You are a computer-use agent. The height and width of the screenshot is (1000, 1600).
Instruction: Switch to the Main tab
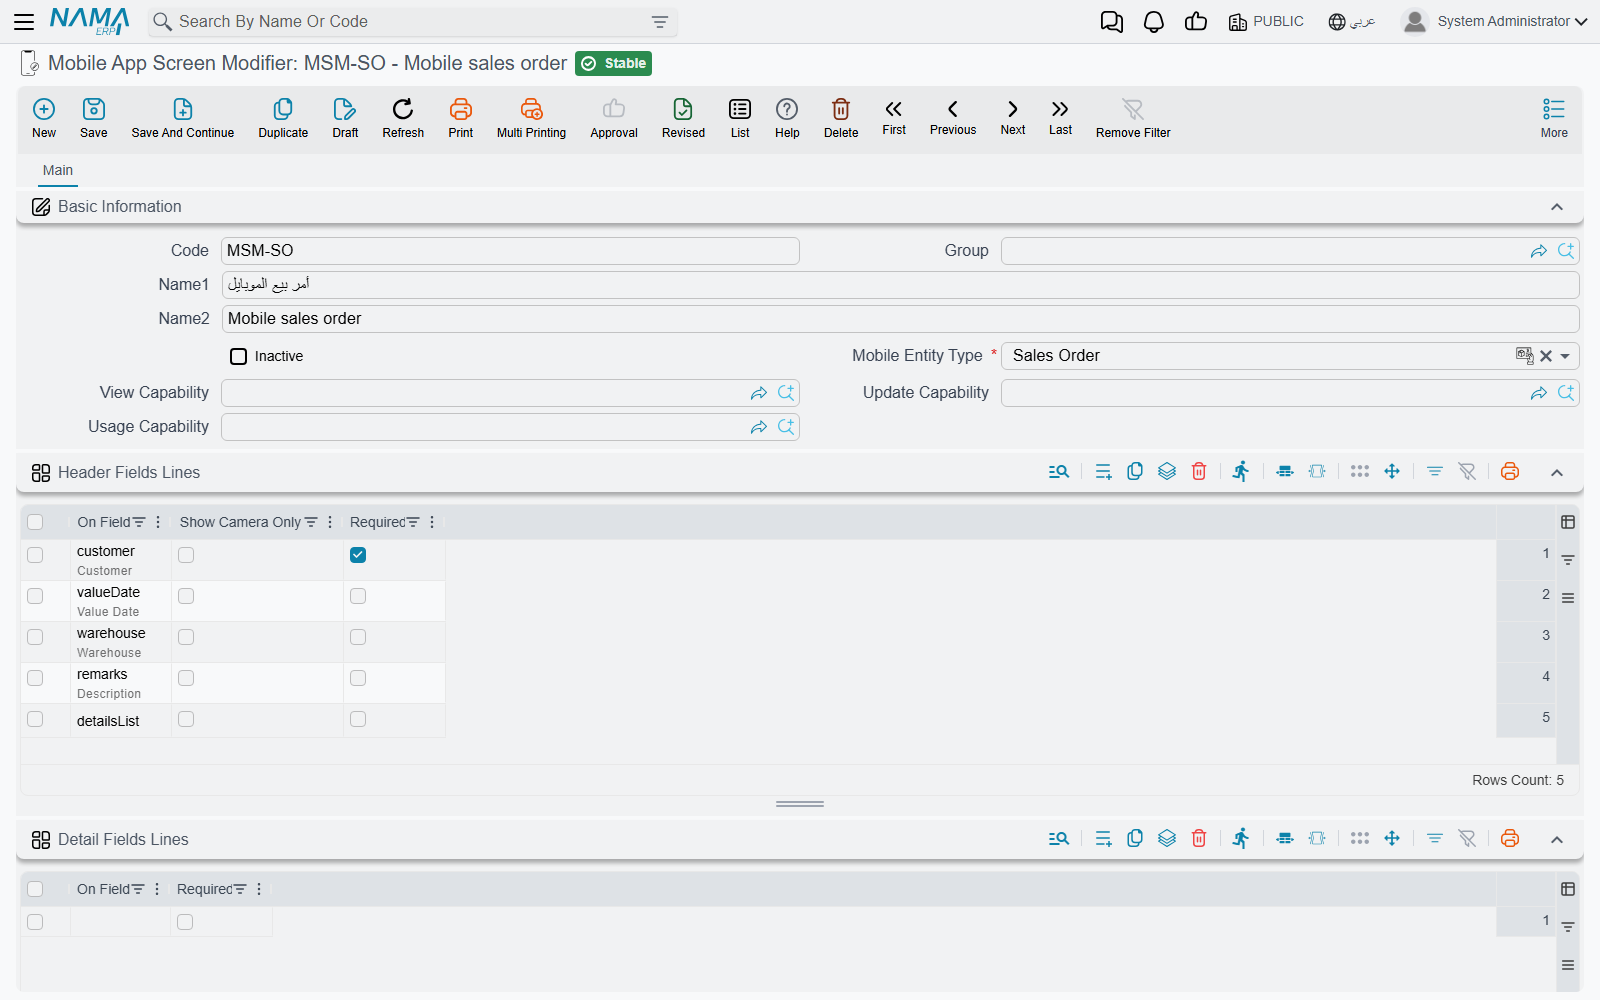click(58, 170)
